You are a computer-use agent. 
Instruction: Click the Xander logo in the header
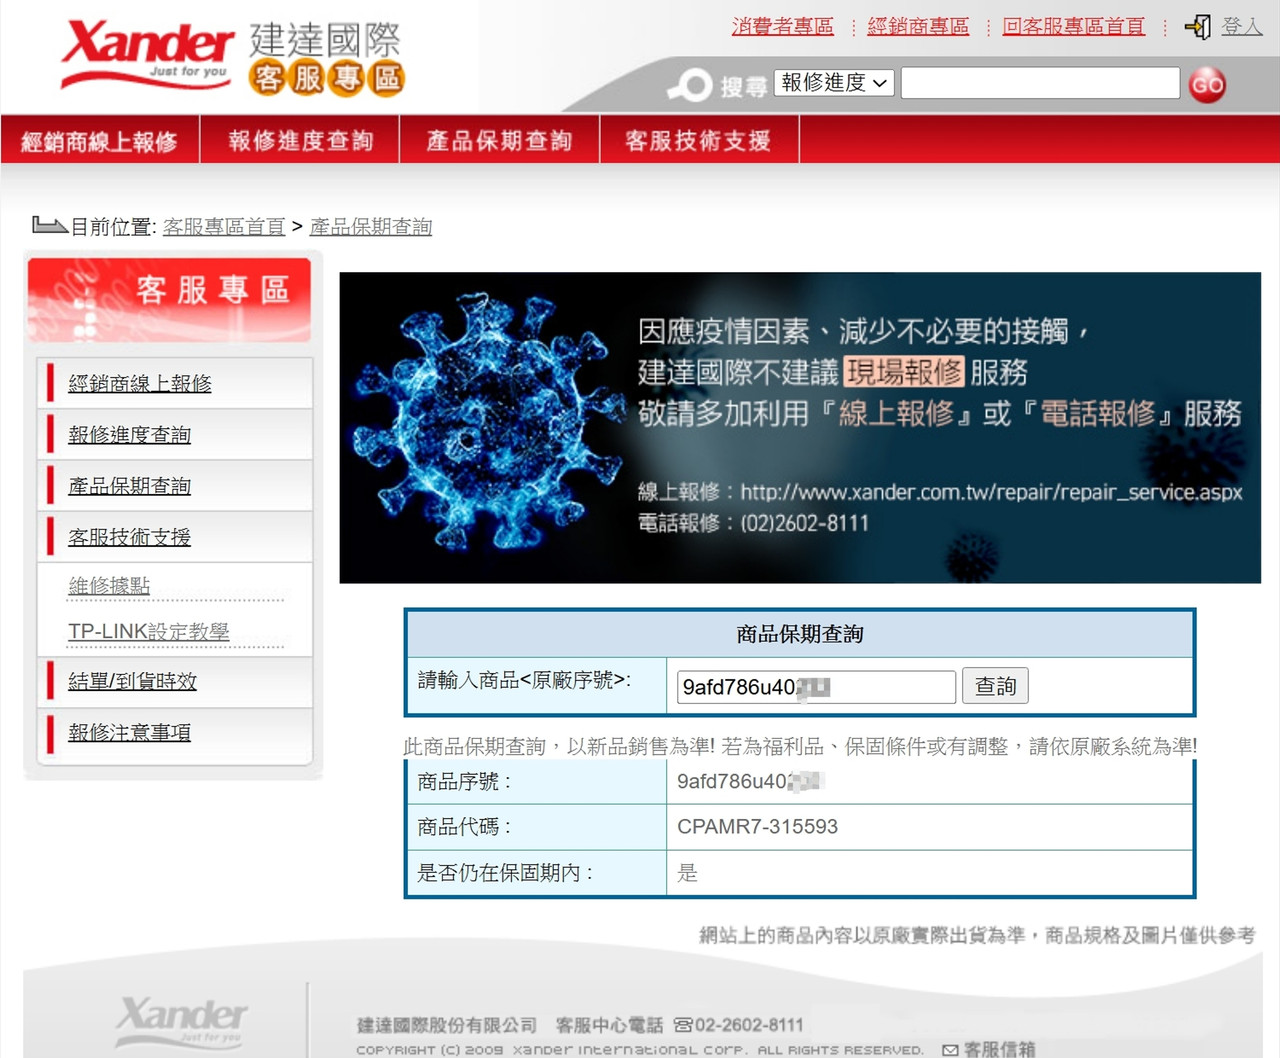(x=147, y=55)
